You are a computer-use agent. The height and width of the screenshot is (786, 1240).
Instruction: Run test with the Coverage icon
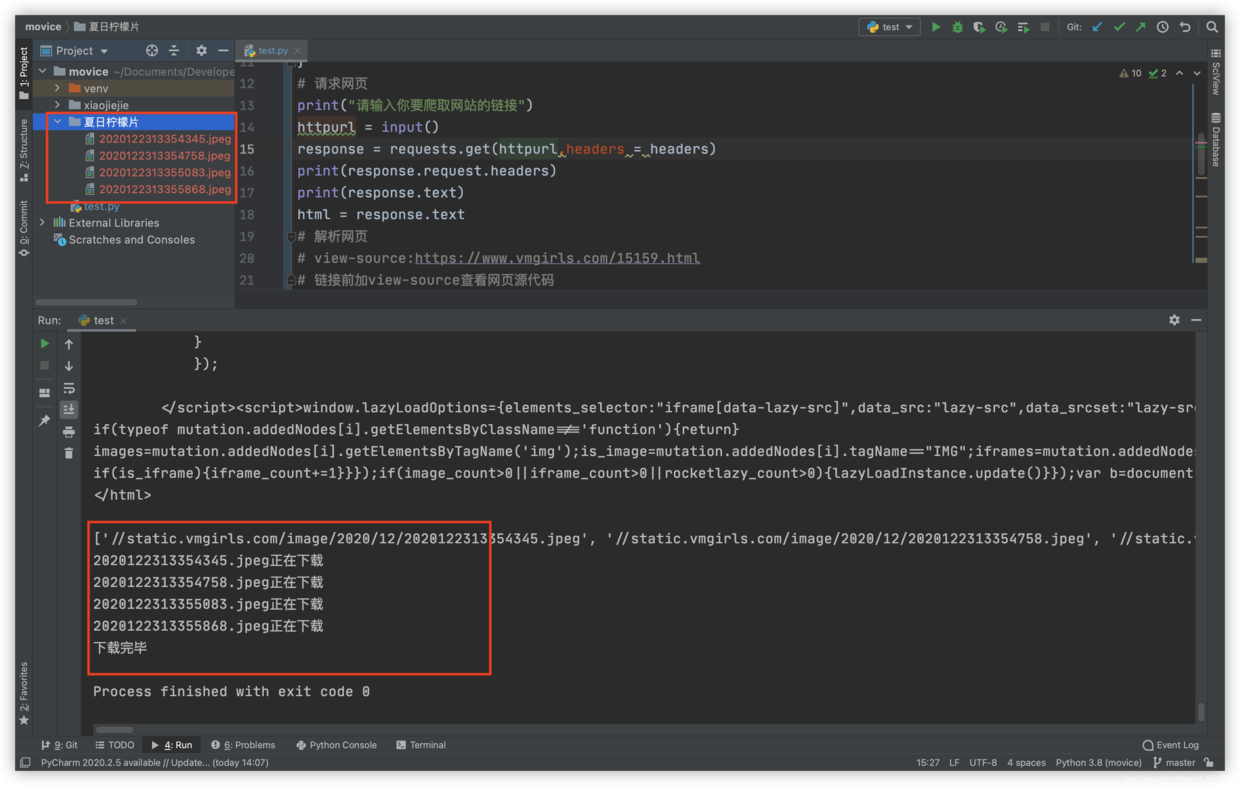point(980,27)
